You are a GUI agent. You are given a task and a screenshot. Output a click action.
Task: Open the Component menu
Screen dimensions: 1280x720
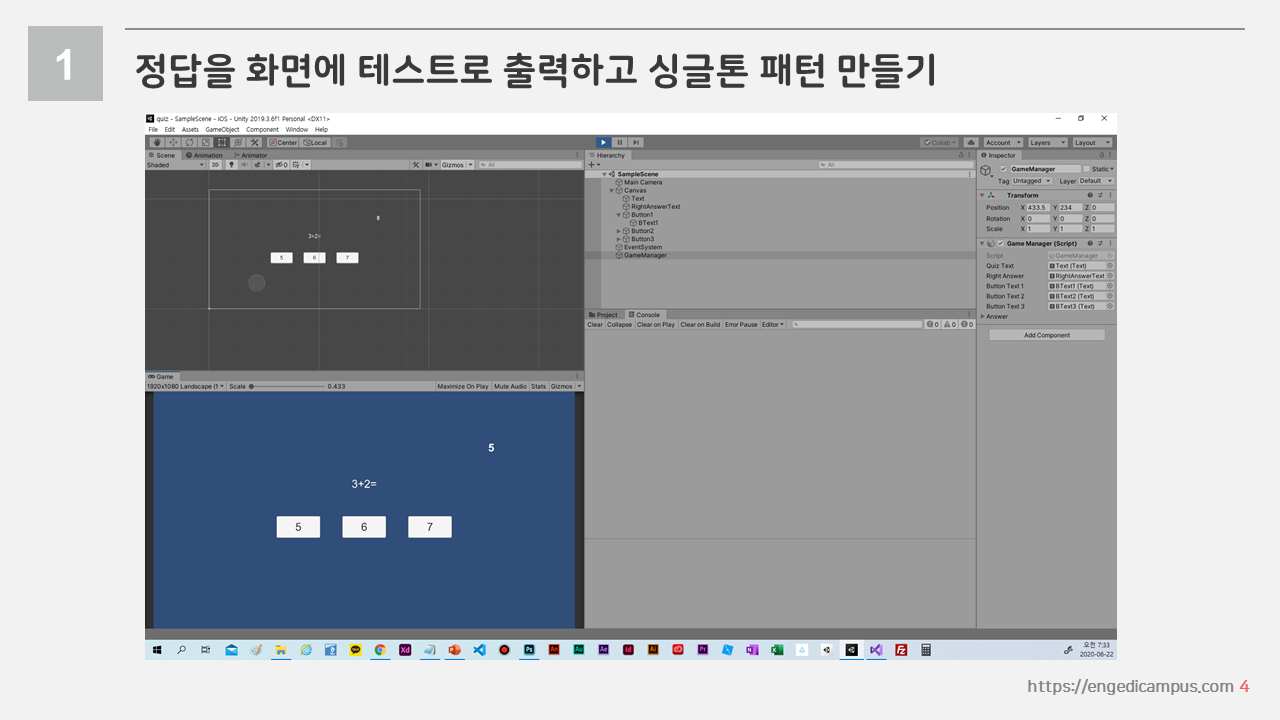[x=262, y=129]
